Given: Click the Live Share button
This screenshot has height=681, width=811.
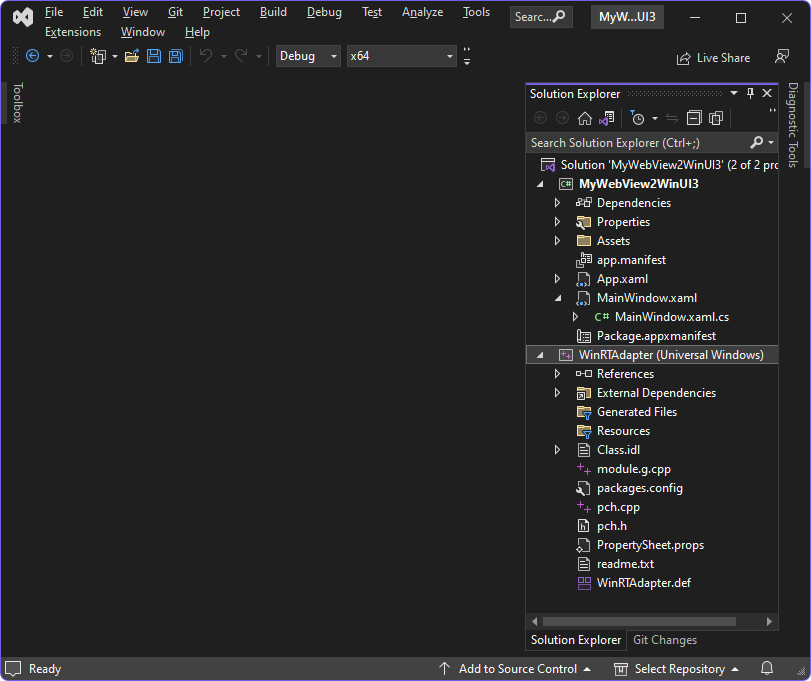Looking at the screenshot, I should coord(714,57).
